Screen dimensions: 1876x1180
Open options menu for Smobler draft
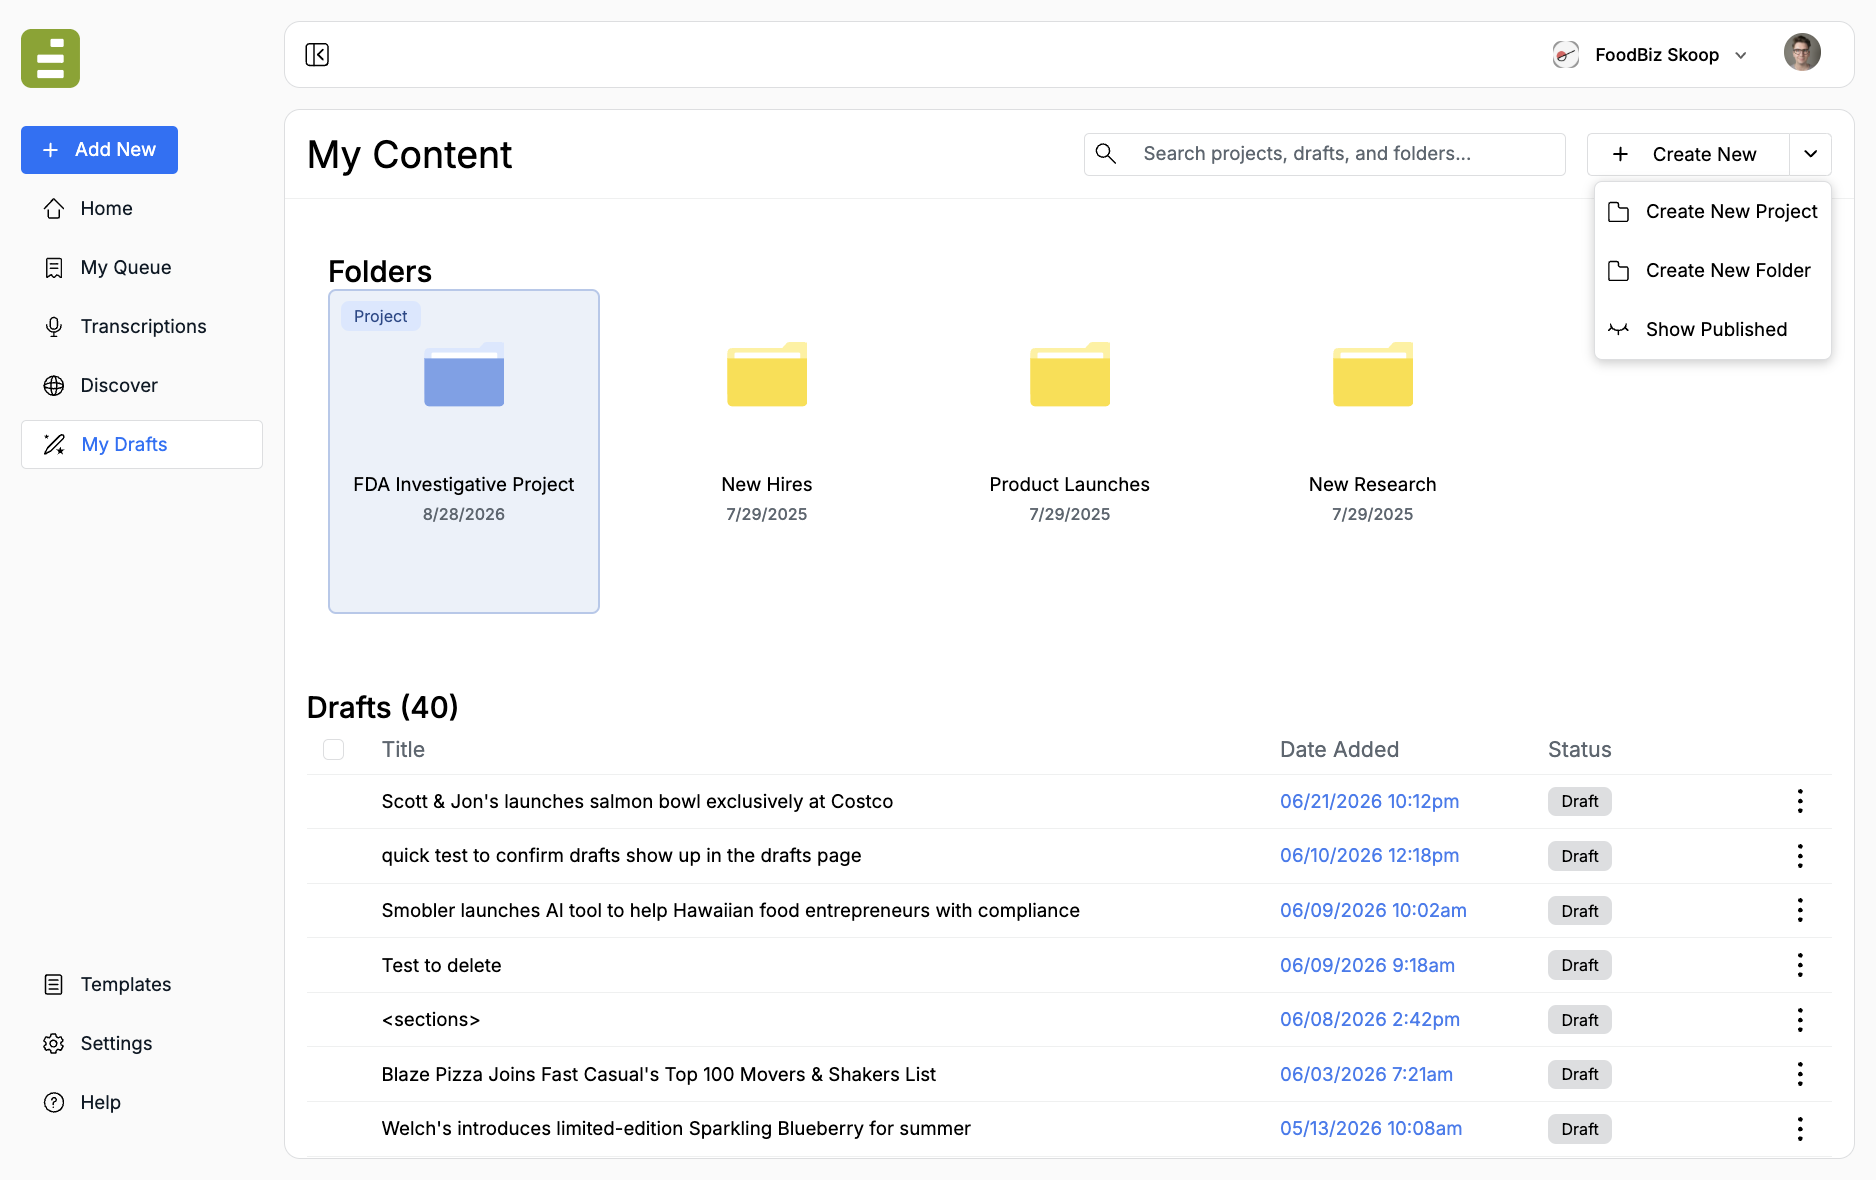[1799, 910]
